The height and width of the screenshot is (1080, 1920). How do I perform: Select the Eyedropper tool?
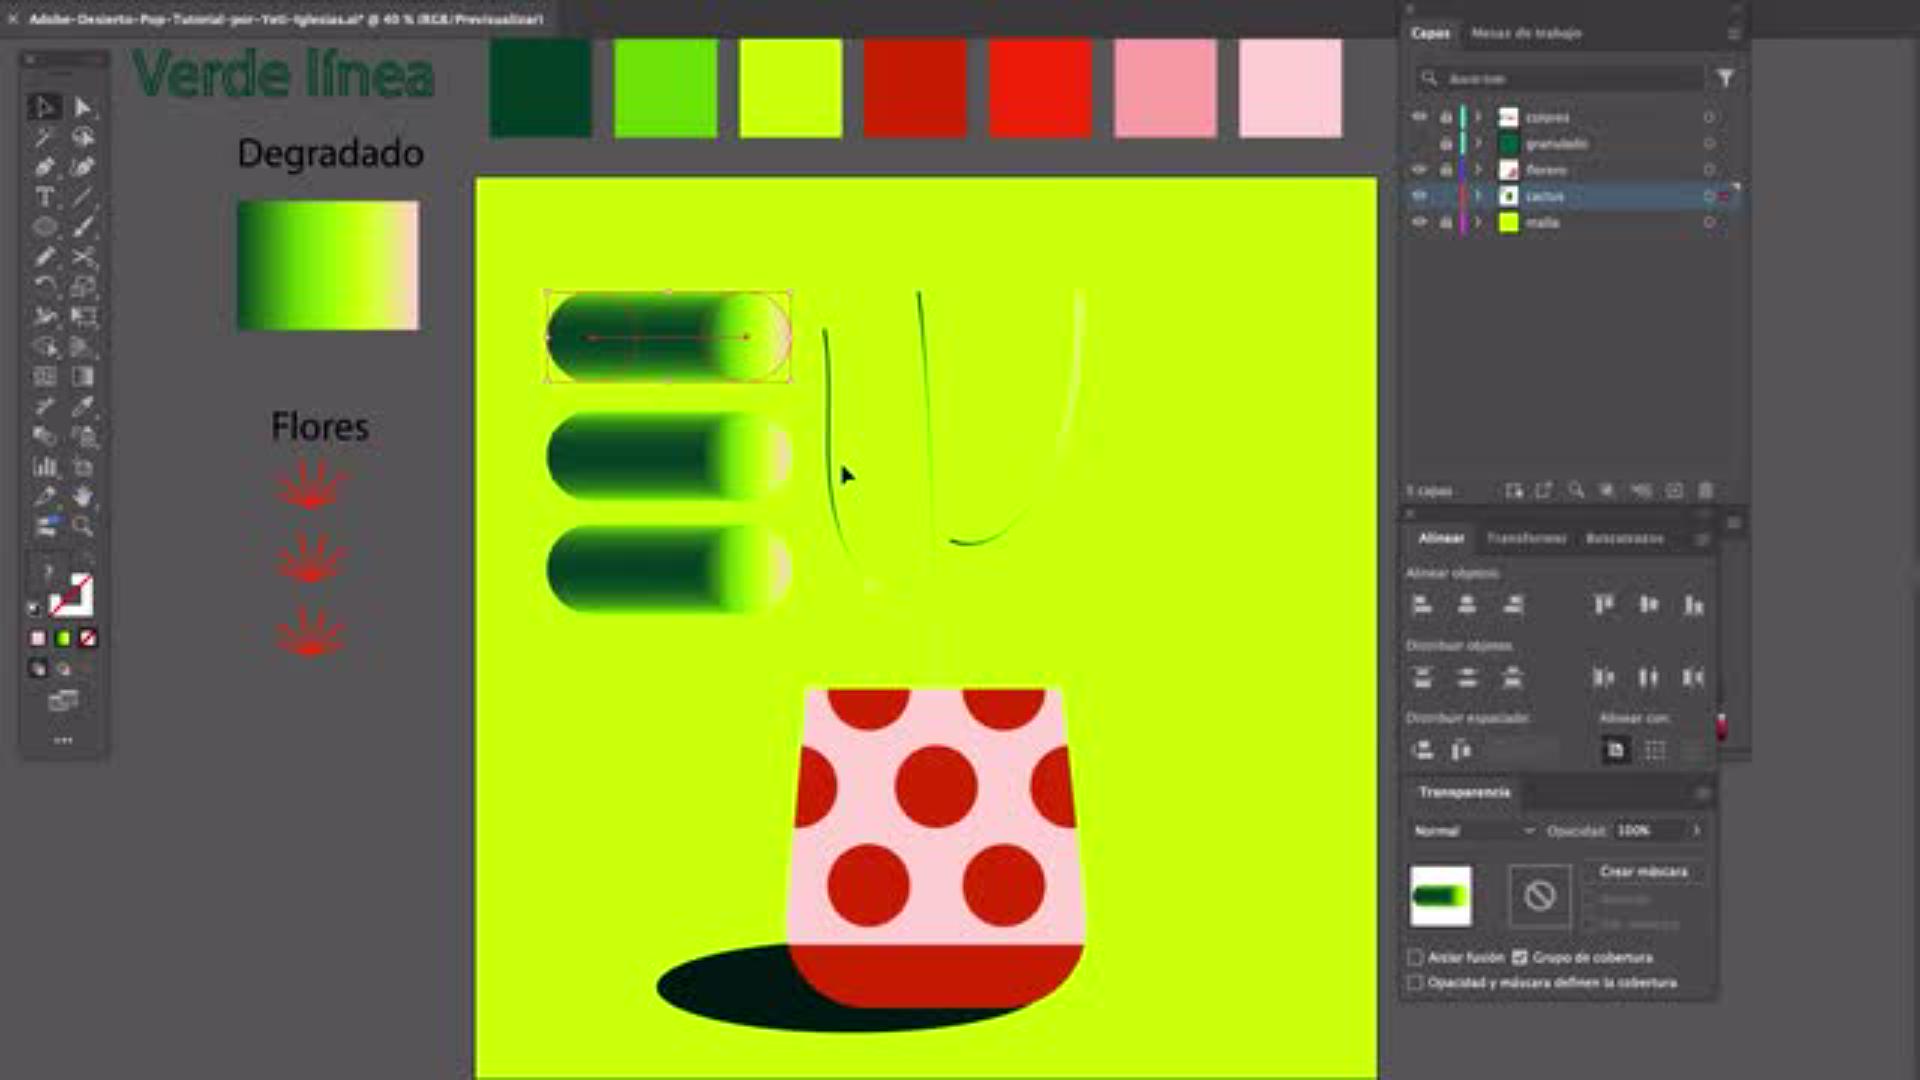[83, 406]
